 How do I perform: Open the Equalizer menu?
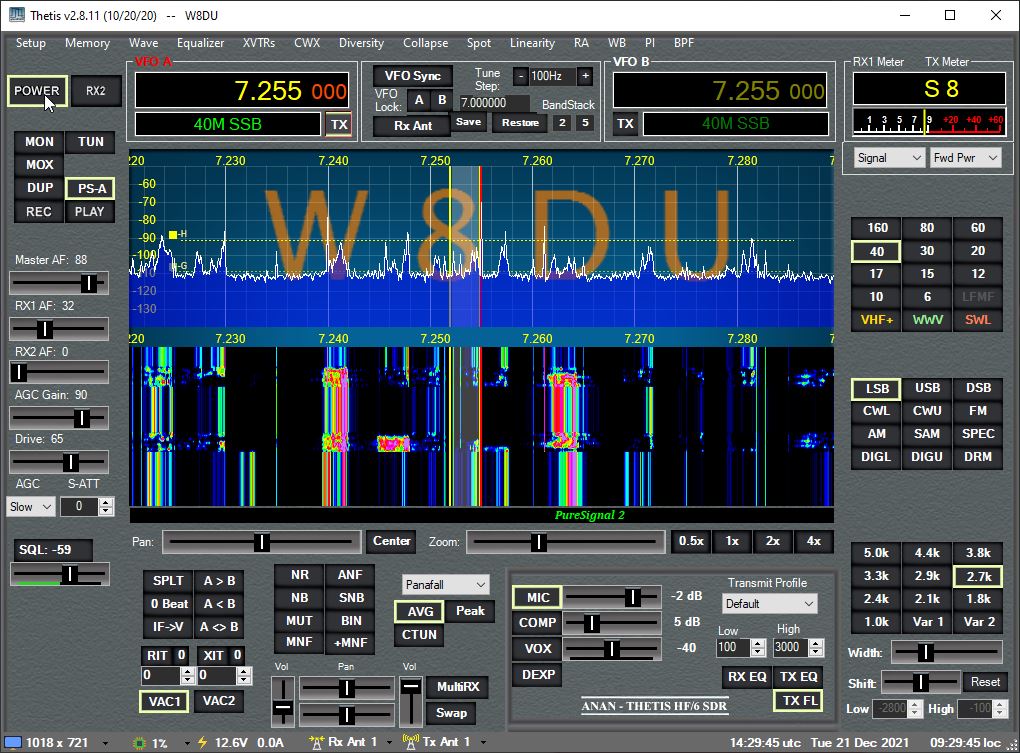(x=200, y=43)
